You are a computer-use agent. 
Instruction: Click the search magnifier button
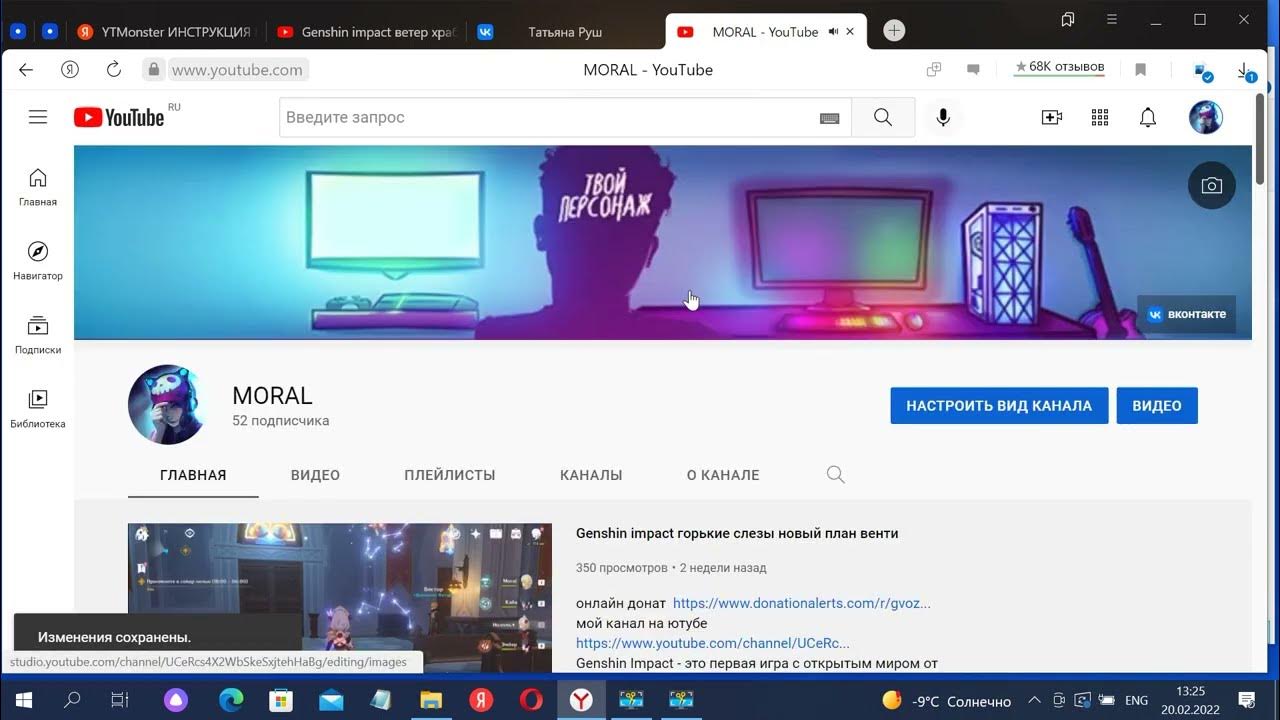pyautogui.click(x=883, y=117)
